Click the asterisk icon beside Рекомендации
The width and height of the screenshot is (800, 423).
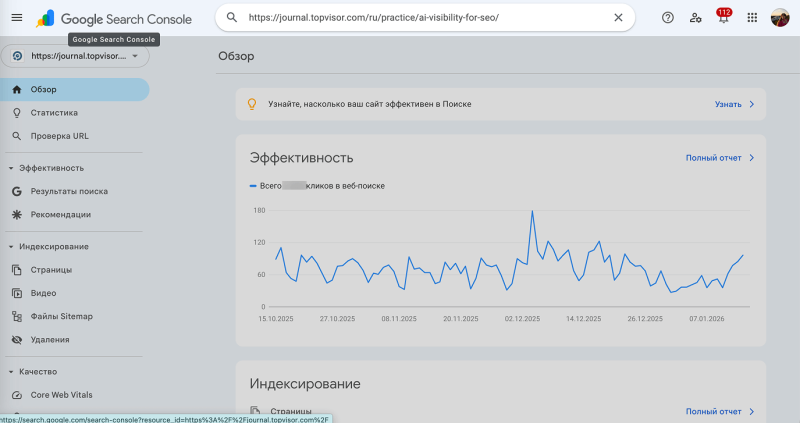click(17, 215)
